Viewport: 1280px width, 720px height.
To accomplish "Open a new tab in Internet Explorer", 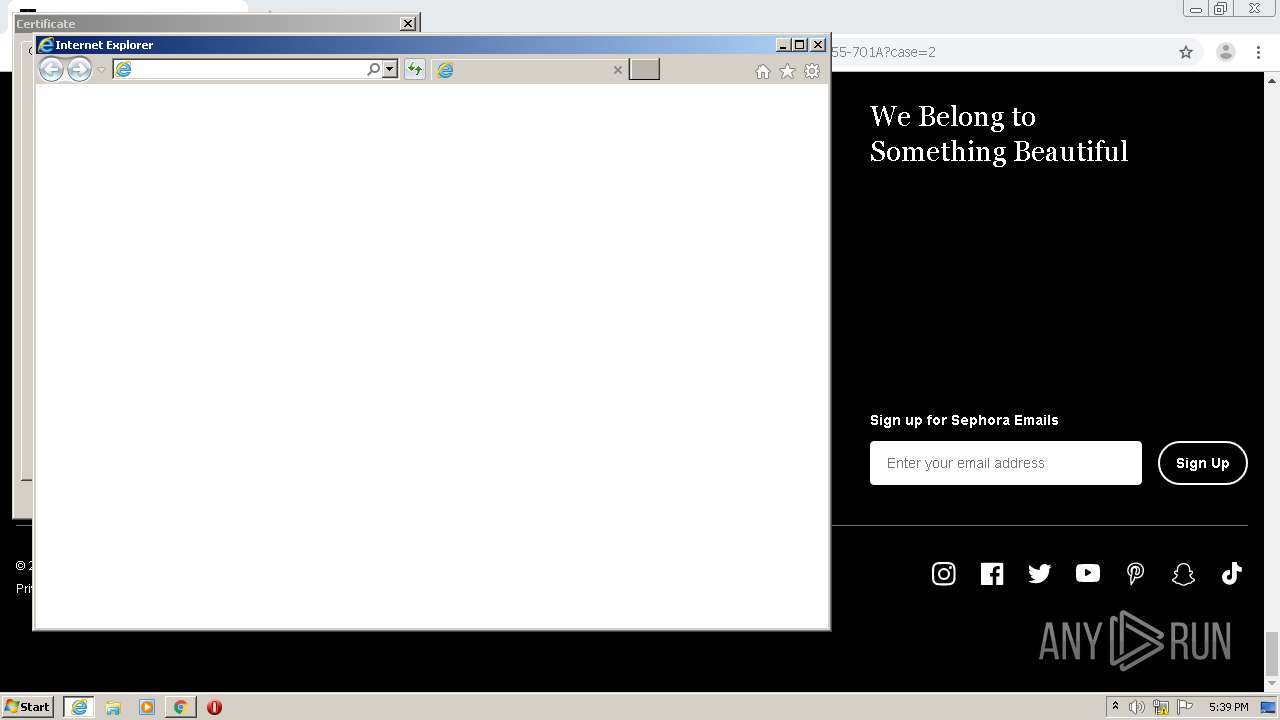I will click(644, 69).
